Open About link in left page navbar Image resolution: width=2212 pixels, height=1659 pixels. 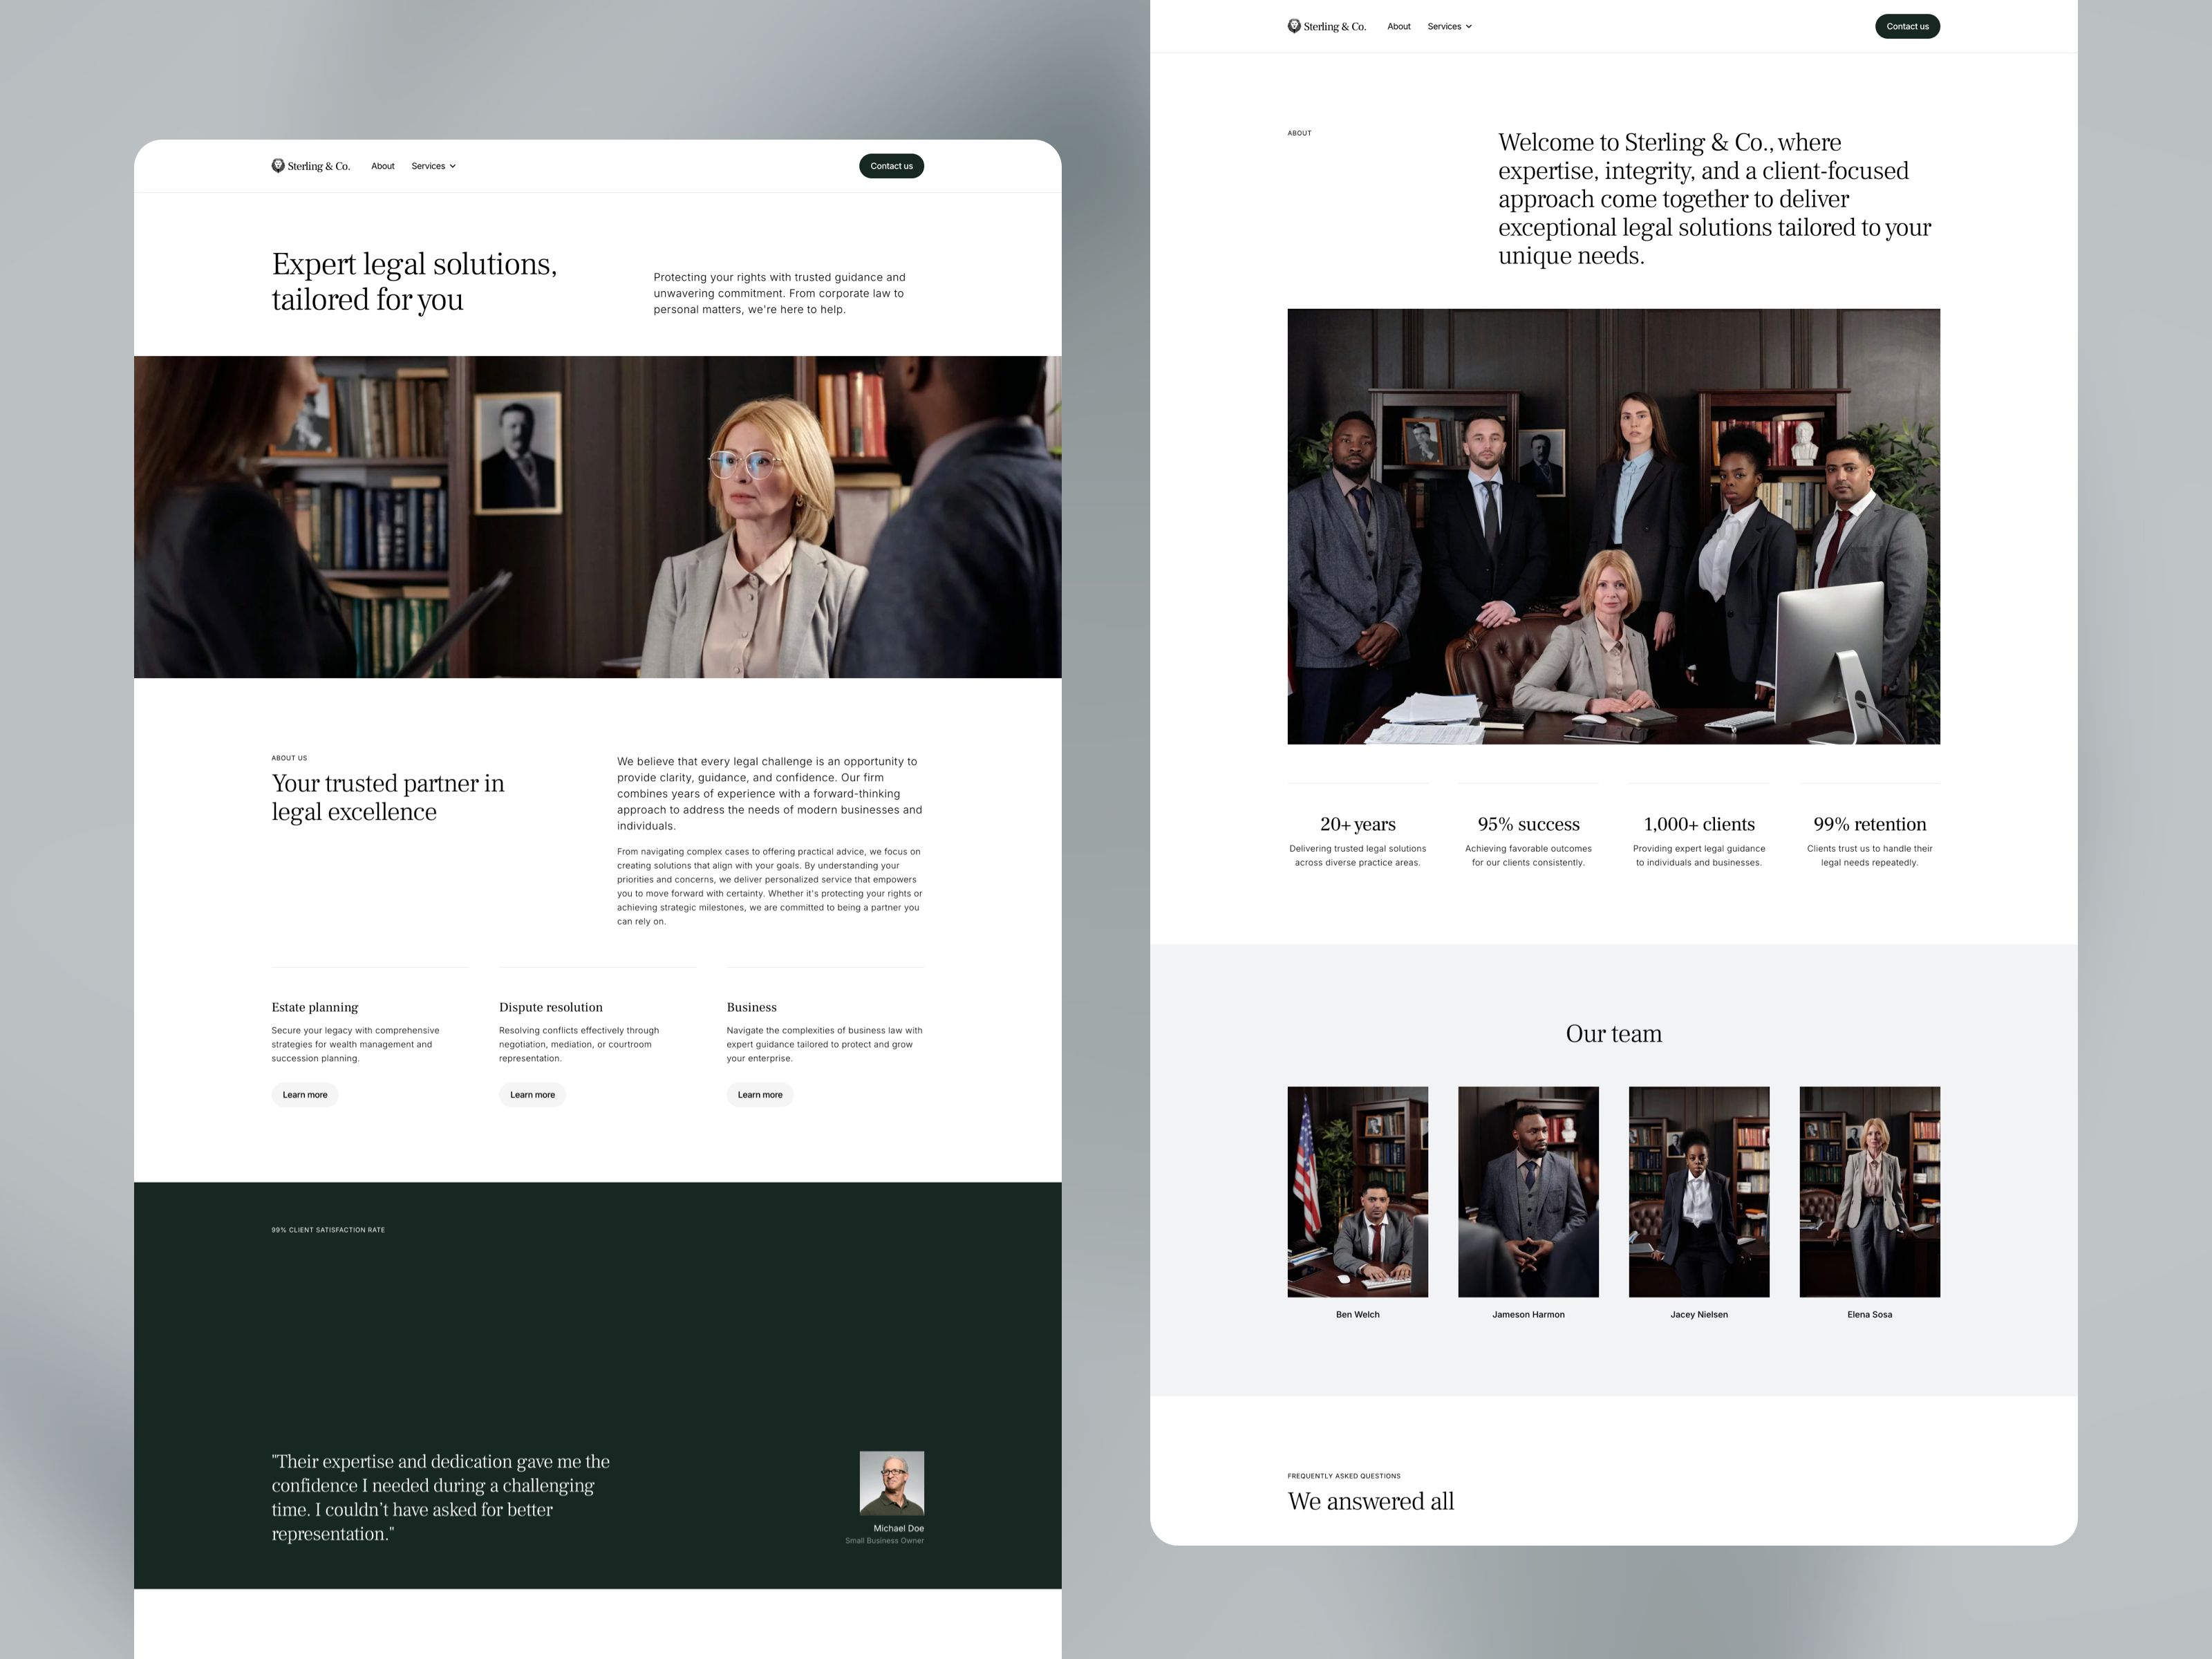[382, 166]
